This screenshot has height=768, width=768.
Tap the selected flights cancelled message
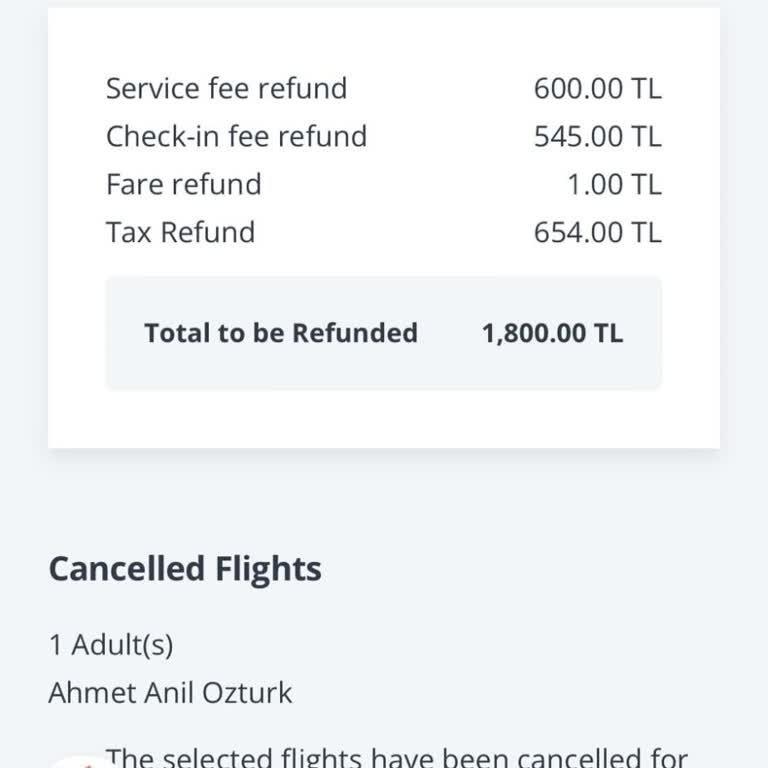click(397, 759)
